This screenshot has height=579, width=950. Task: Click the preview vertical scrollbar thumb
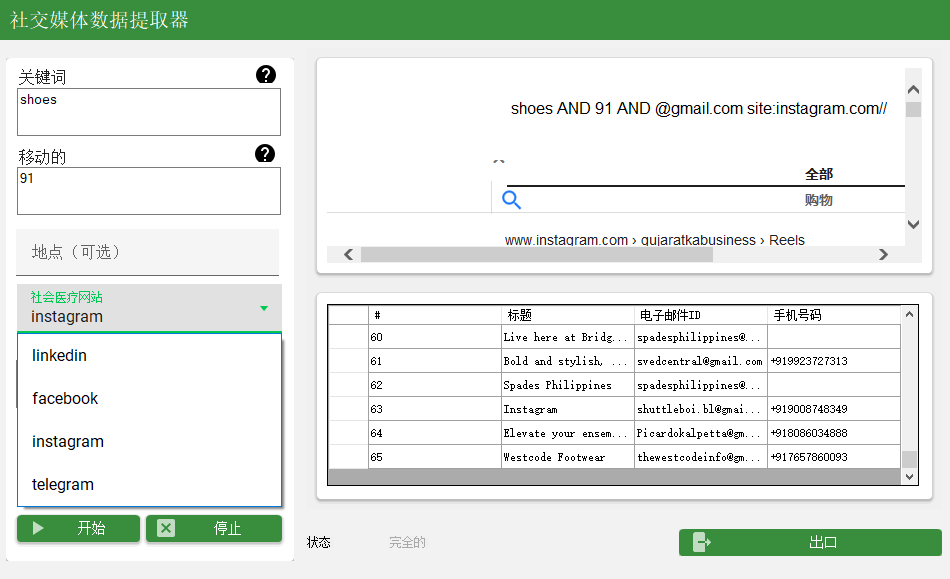pos(913,110)
